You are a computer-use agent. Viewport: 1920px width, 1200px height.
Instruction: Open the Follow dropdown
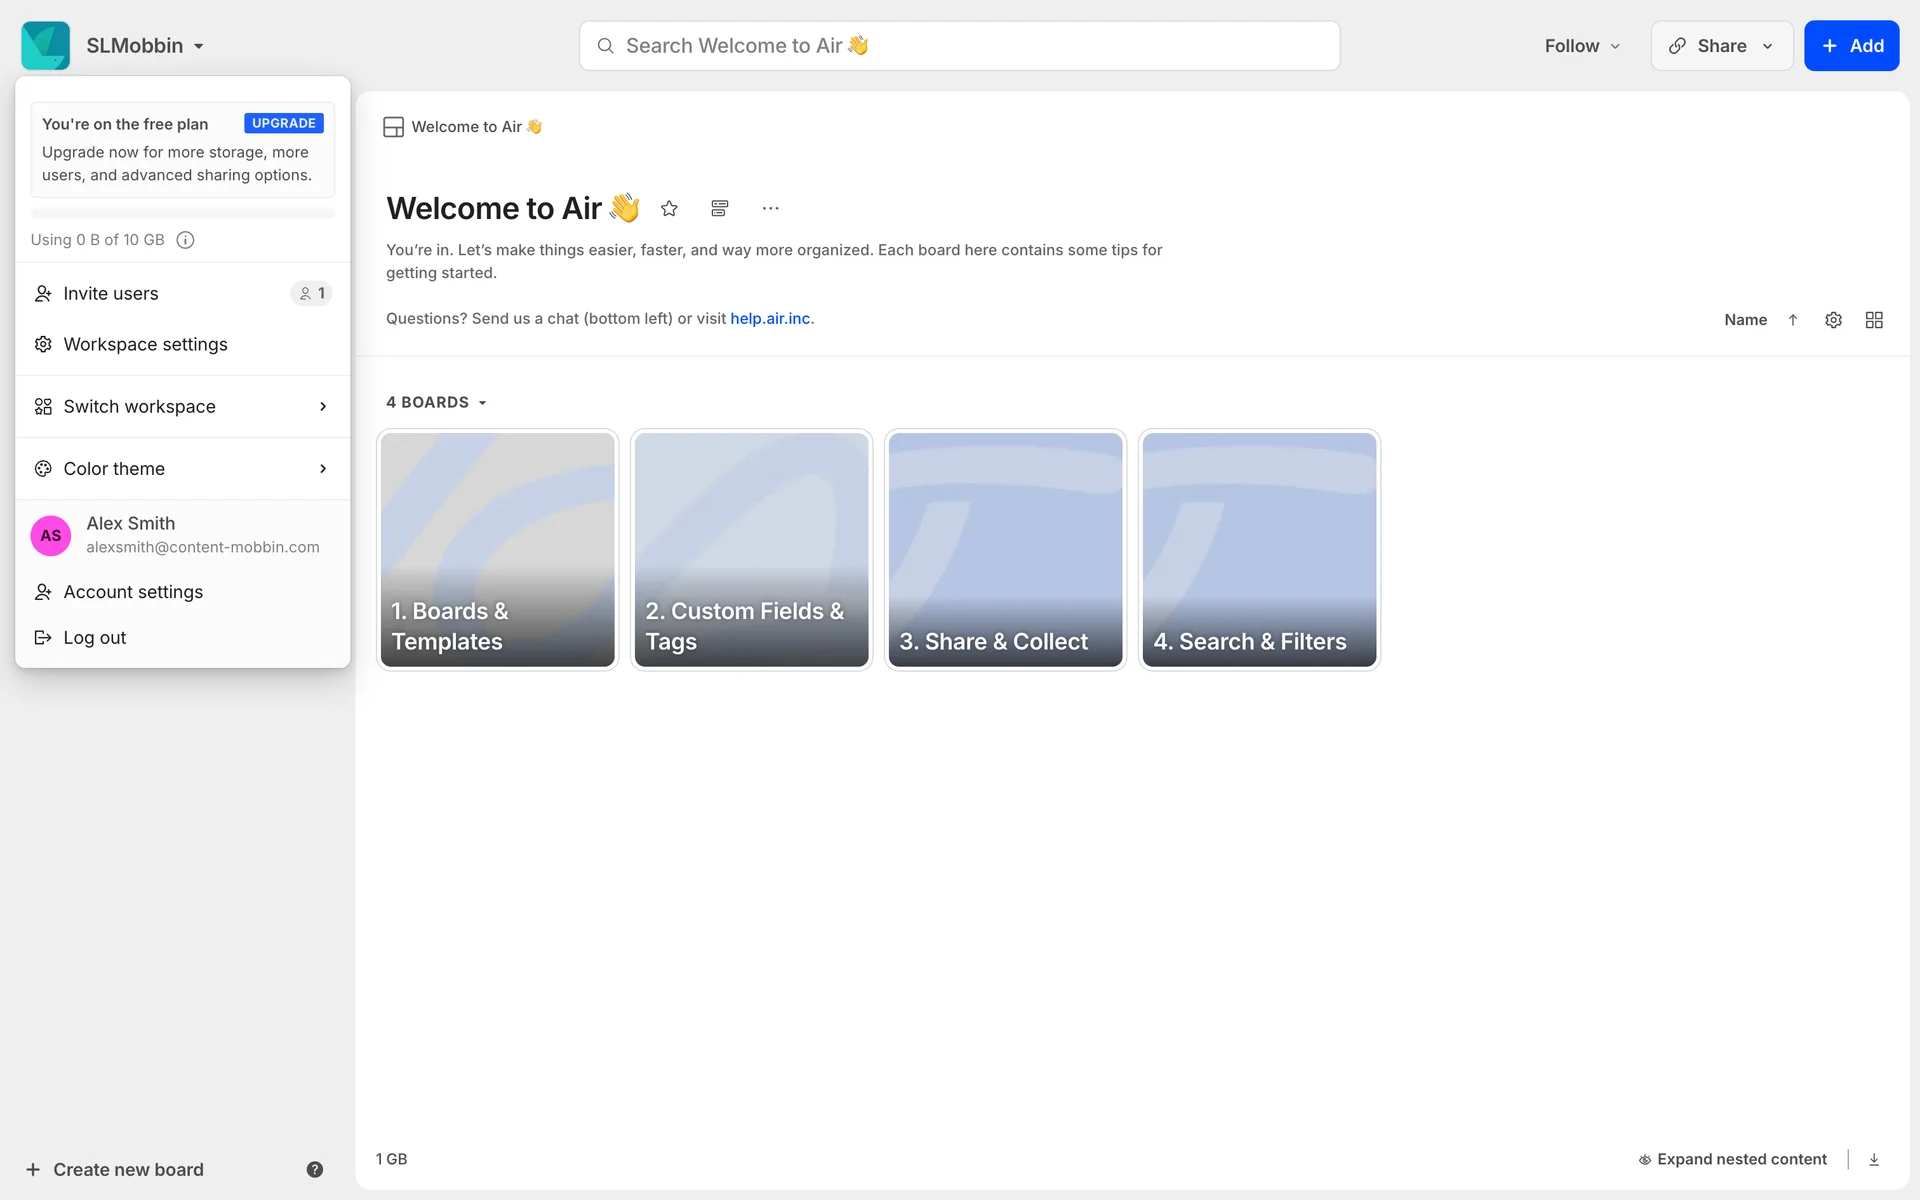(1582, 46)
